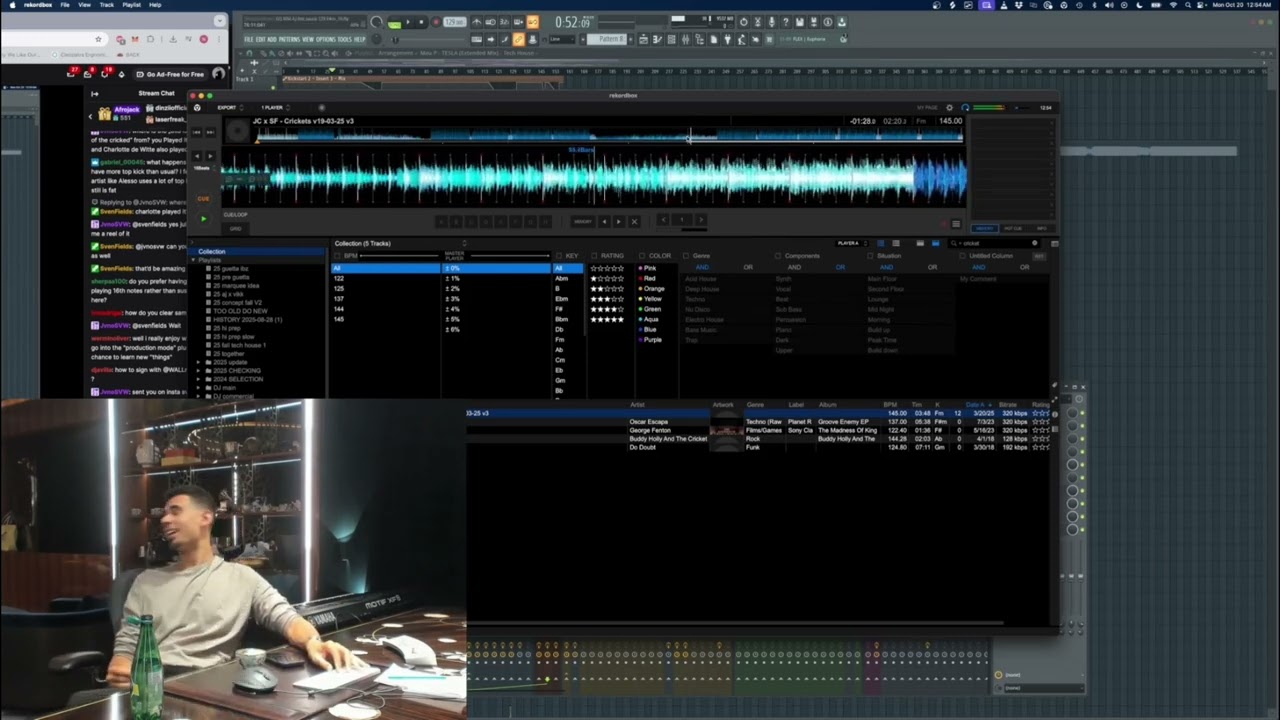Image resolution: width=1280 pixels, height=720 pixels.
Task: Open the Track menu in macOS menu bar
Action: tap(107, 5)
